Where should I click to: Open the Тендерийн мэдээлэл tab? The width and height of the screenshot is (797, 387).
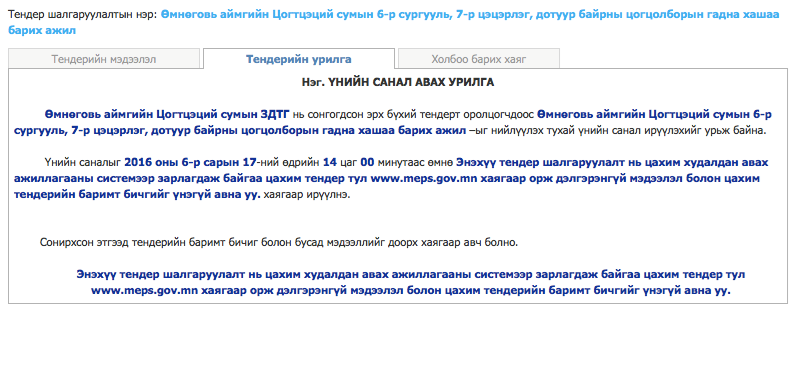click(x=104, y=59)
